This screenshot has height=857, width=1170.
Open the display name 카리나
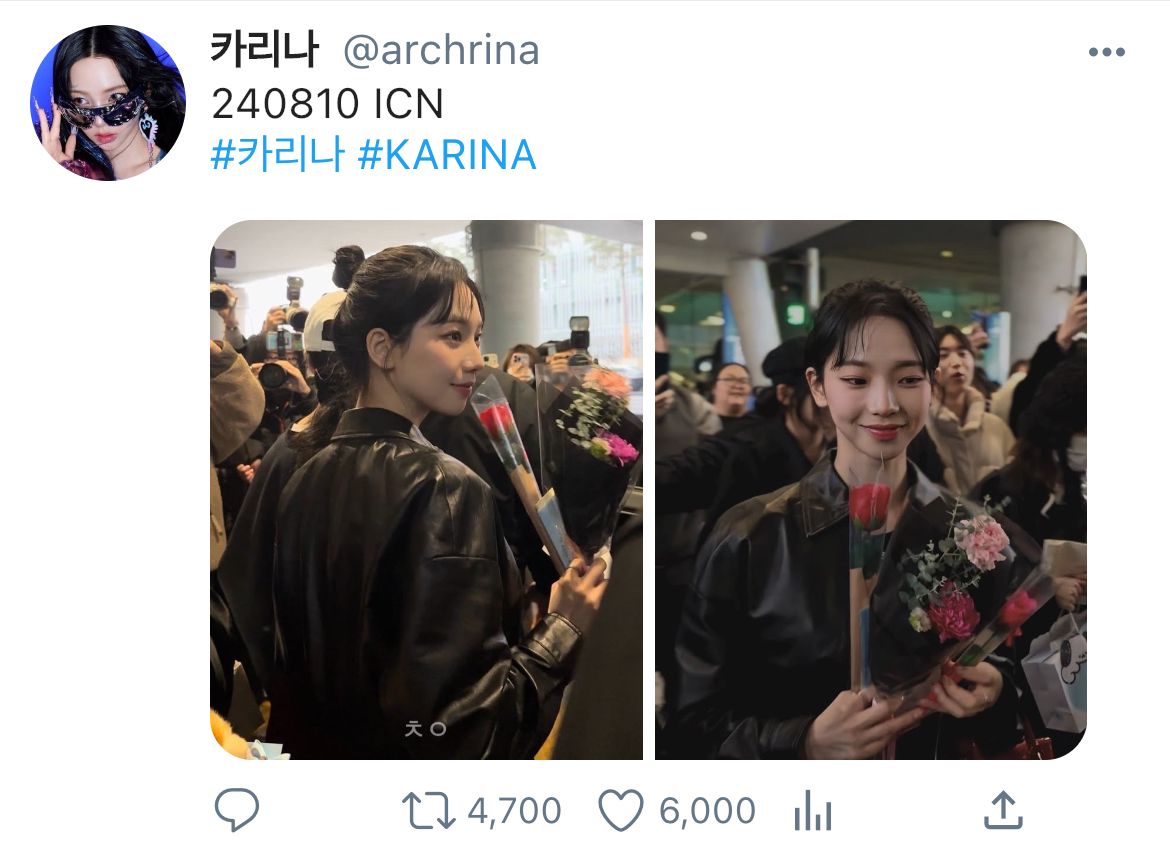point(265,49)
